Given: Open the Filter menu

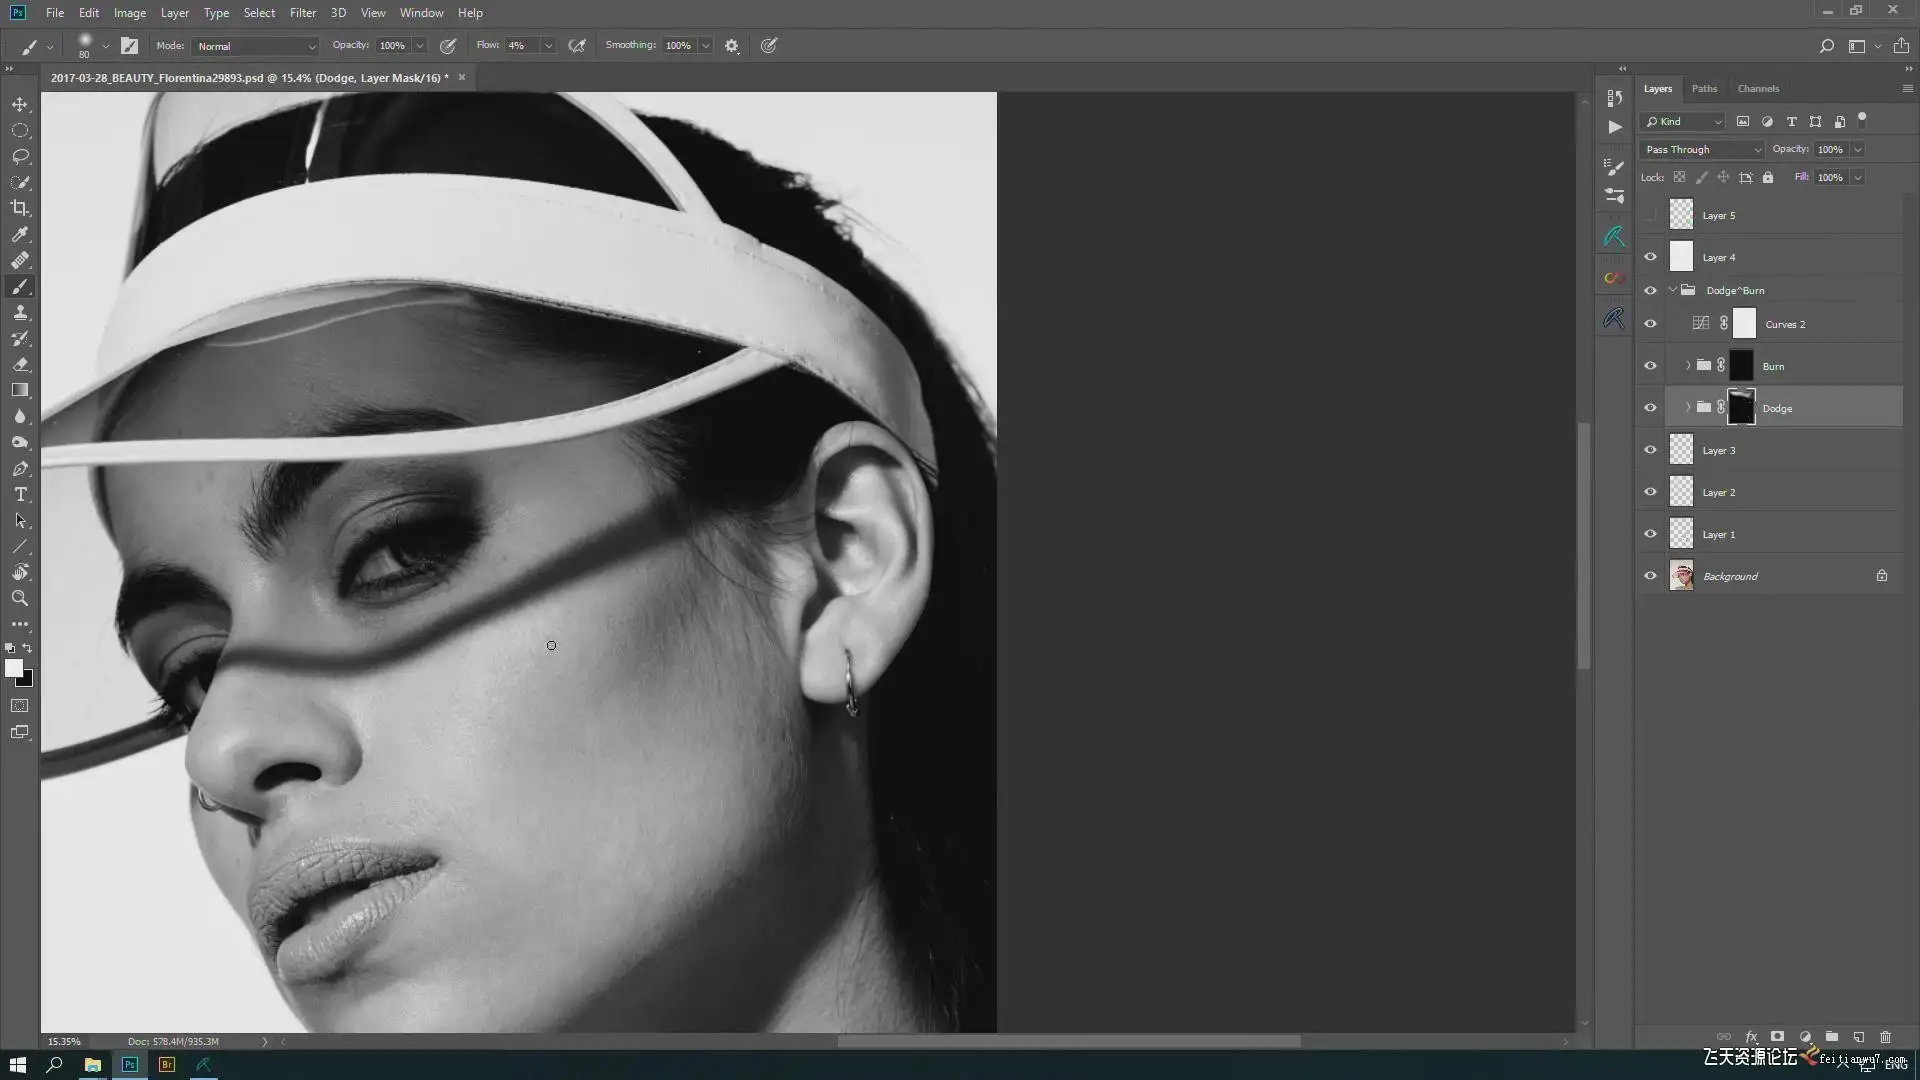Looking at the screenshot, I should (x=302, y=13).
